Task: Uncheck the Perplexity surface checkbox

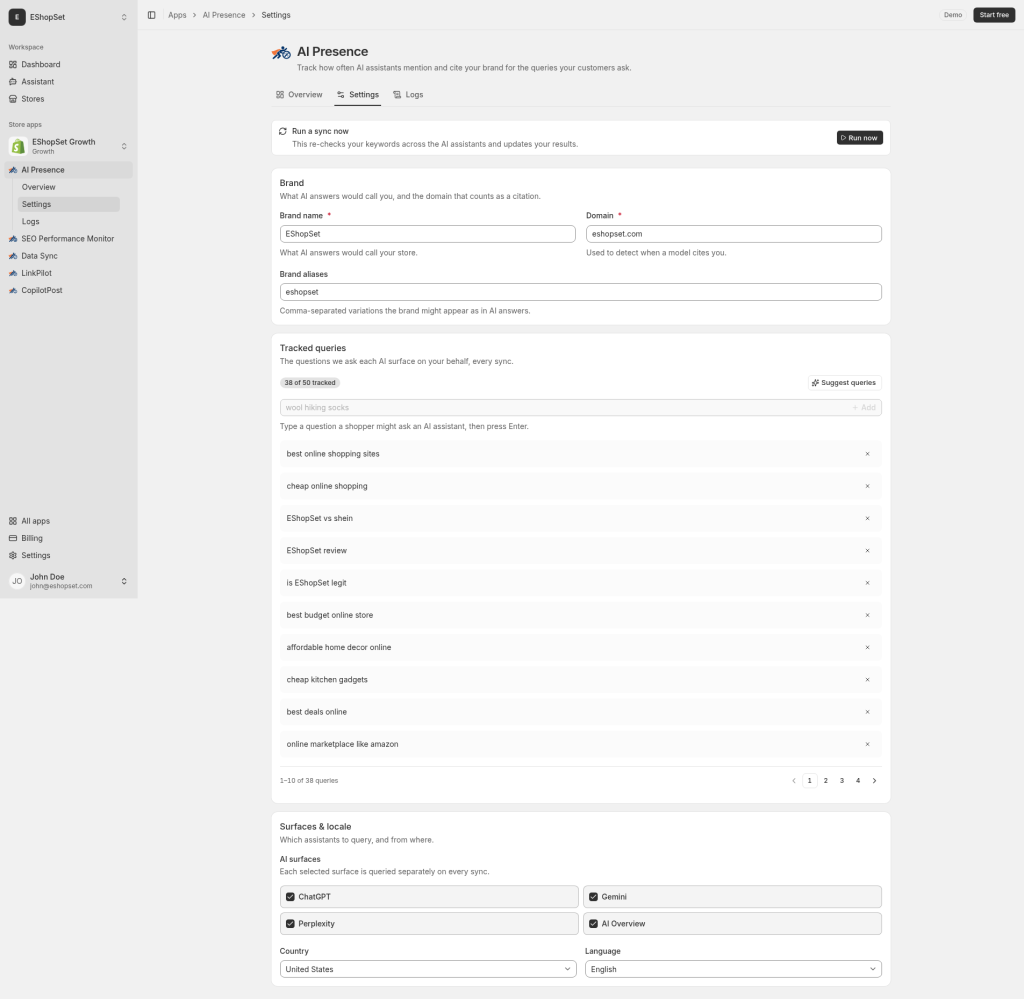Action: pyautogui.click(x=291, y=924)
